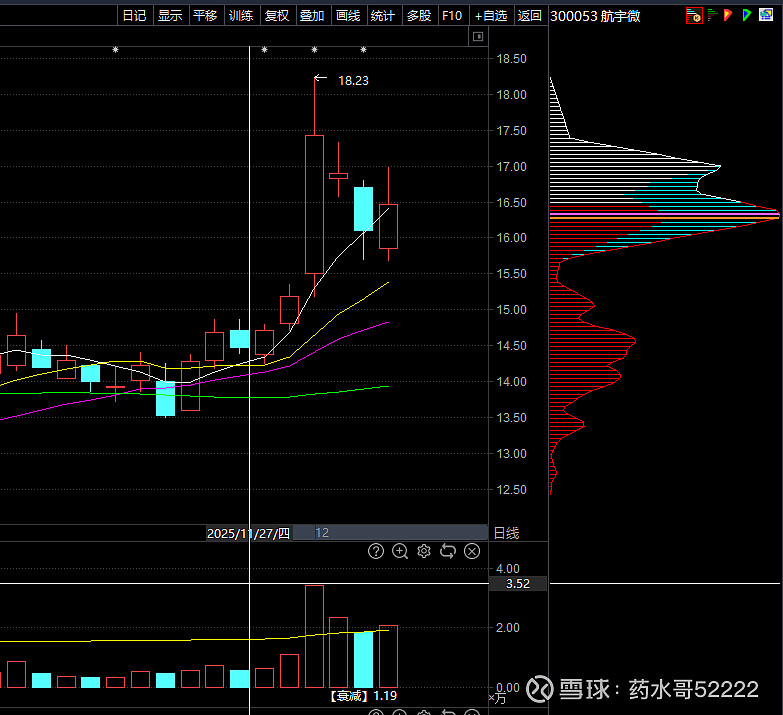
Task: Open help for the volume indicator panel
Action: tap(376, 551)
